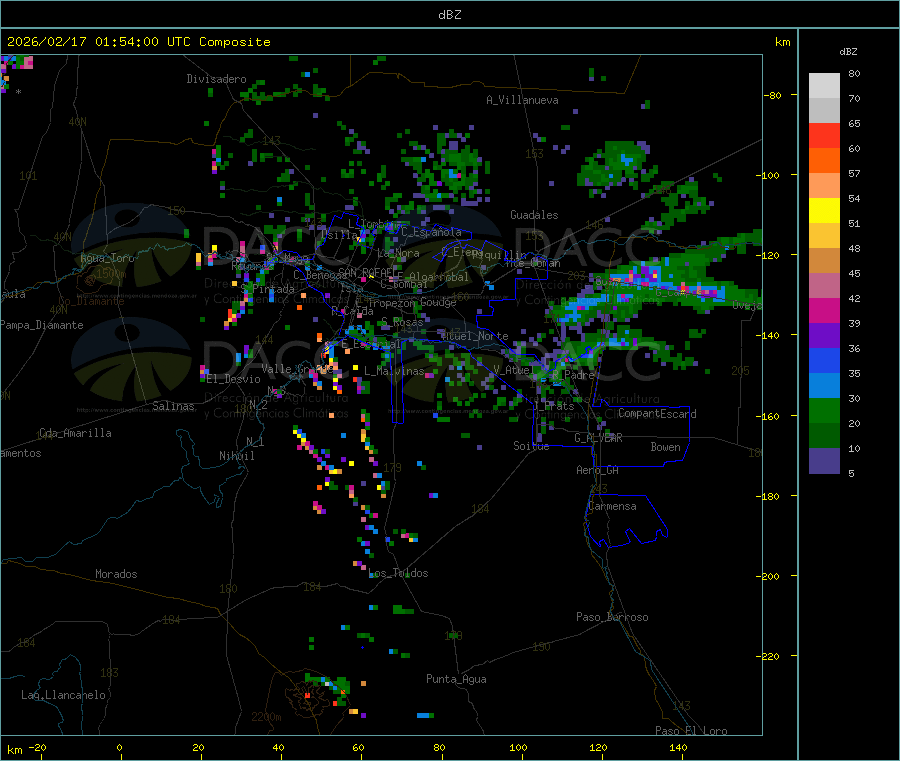
Task: Select the green 20-30 dBZ legend band
Action: (x=824, y=410)
